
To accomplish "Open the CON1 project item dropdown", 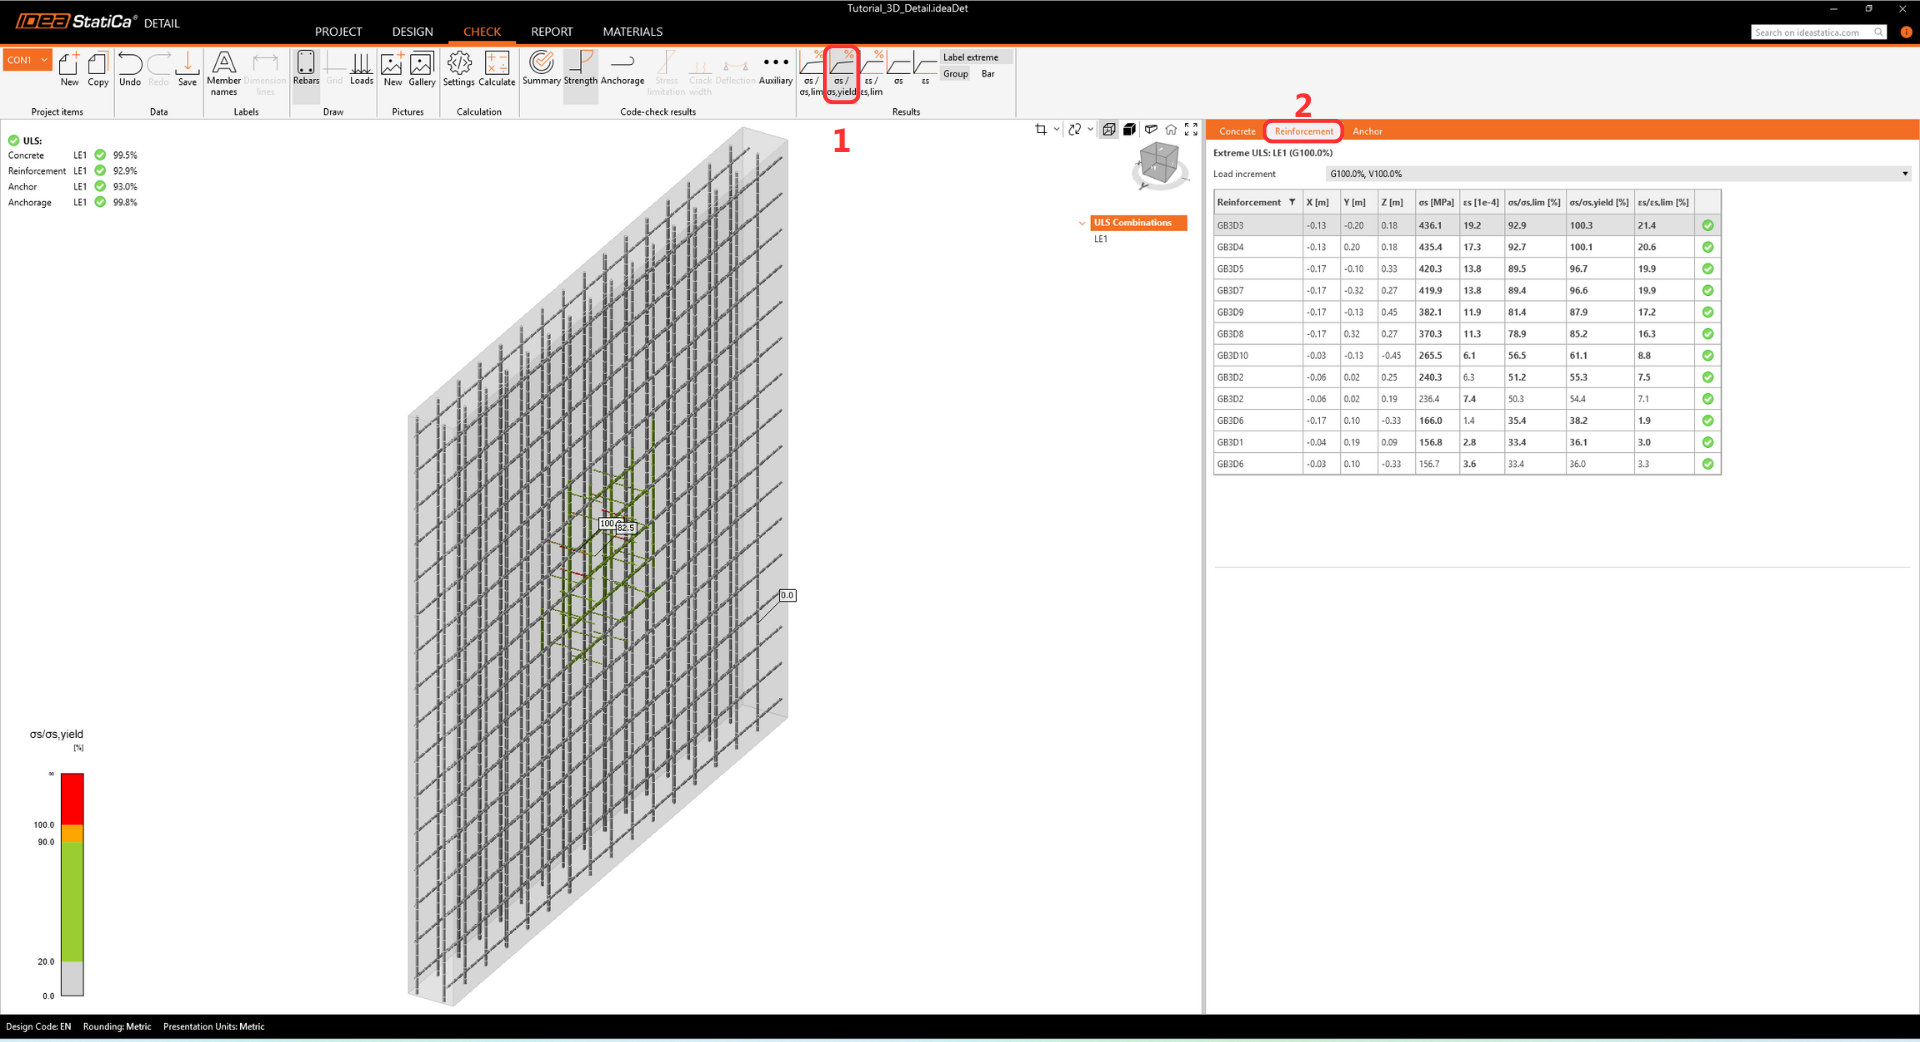I will [28, 60].
